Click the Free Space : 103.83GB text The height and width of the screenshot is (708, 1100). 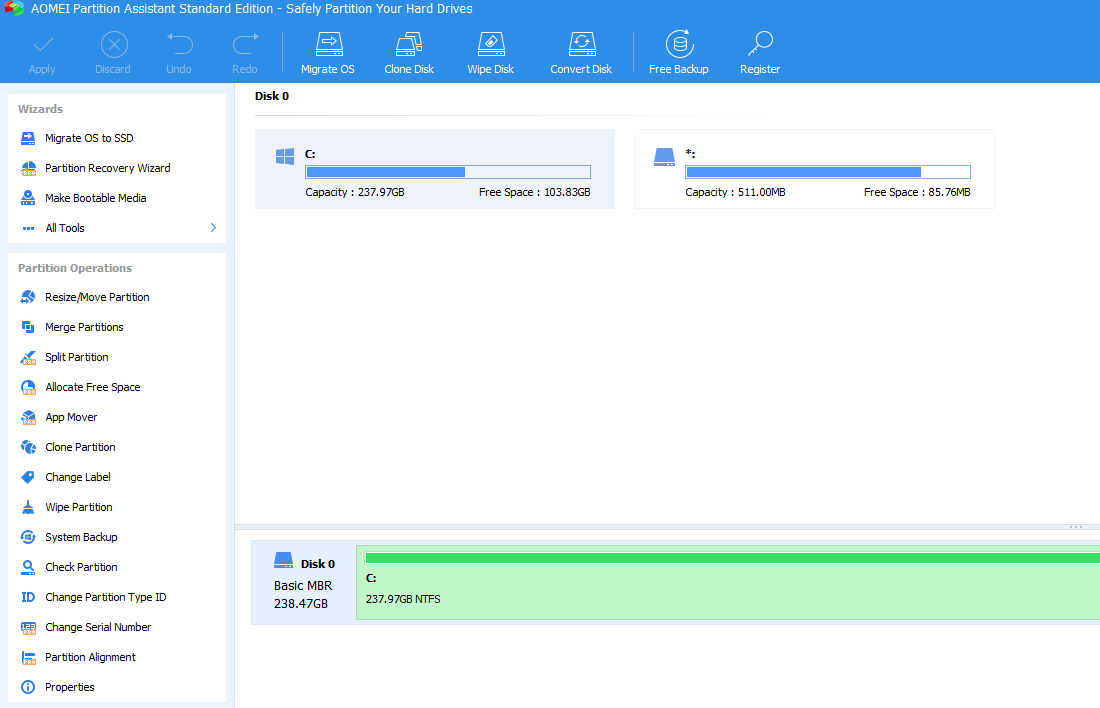pyautogui.click(x=535, y=192)
